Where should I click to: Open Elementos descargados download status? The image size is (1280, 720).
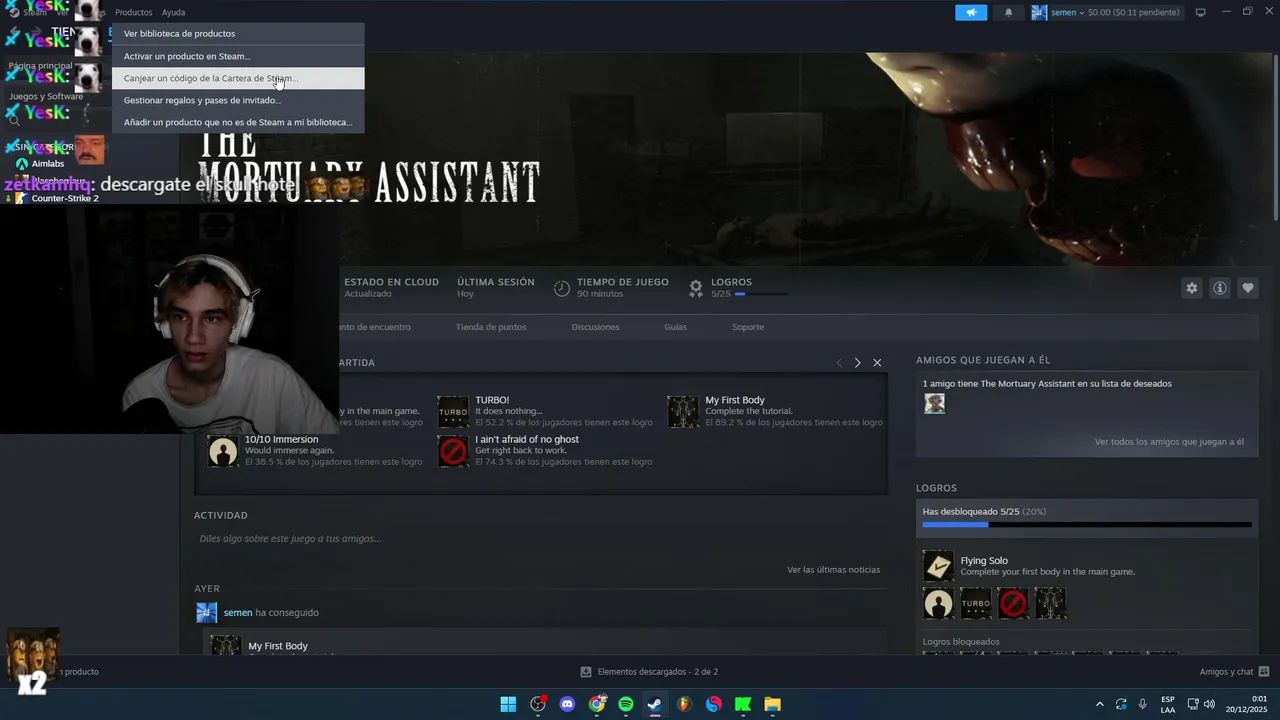point(649,672)
